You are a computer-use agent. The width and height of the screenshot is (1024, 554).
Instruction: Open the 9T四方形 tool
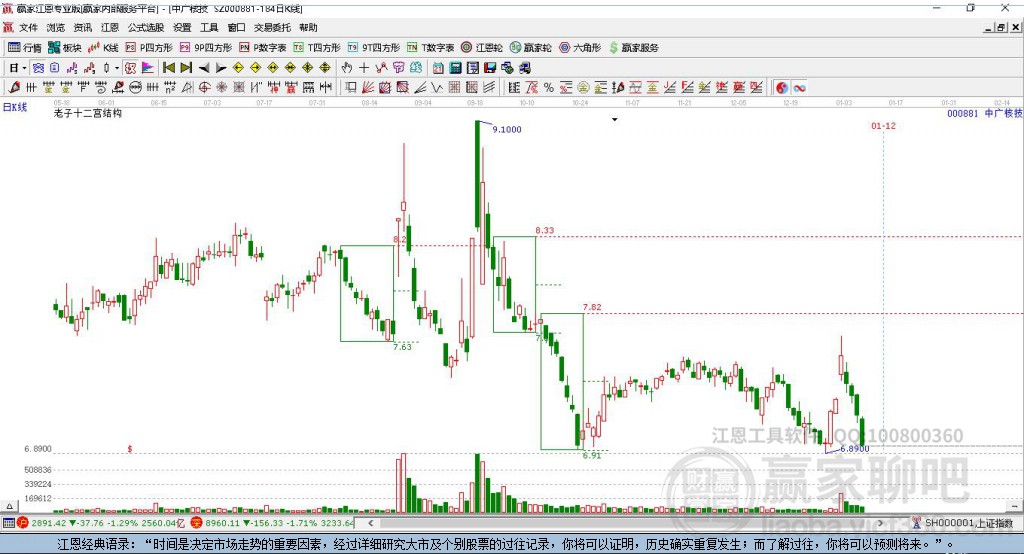click(x=374, y=48)
